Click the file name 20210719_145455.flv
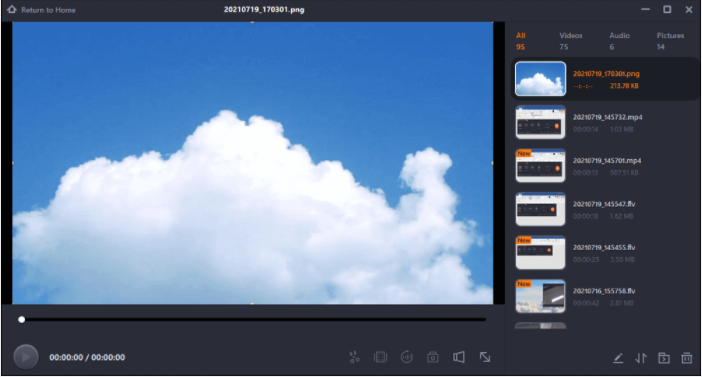The width and height of the screenshot is (702, 377). click(604, 247)
